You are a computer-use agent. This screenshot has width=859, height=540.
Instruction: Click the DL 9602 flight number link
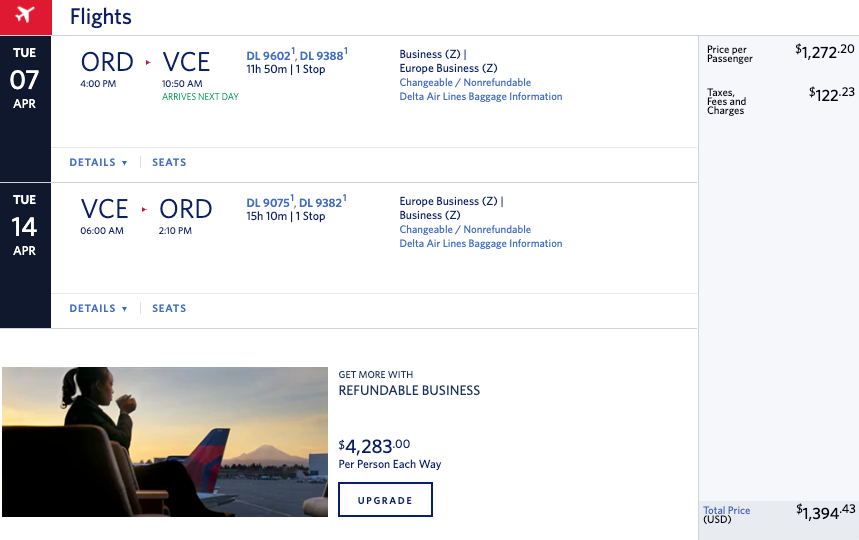click(269, 55)
